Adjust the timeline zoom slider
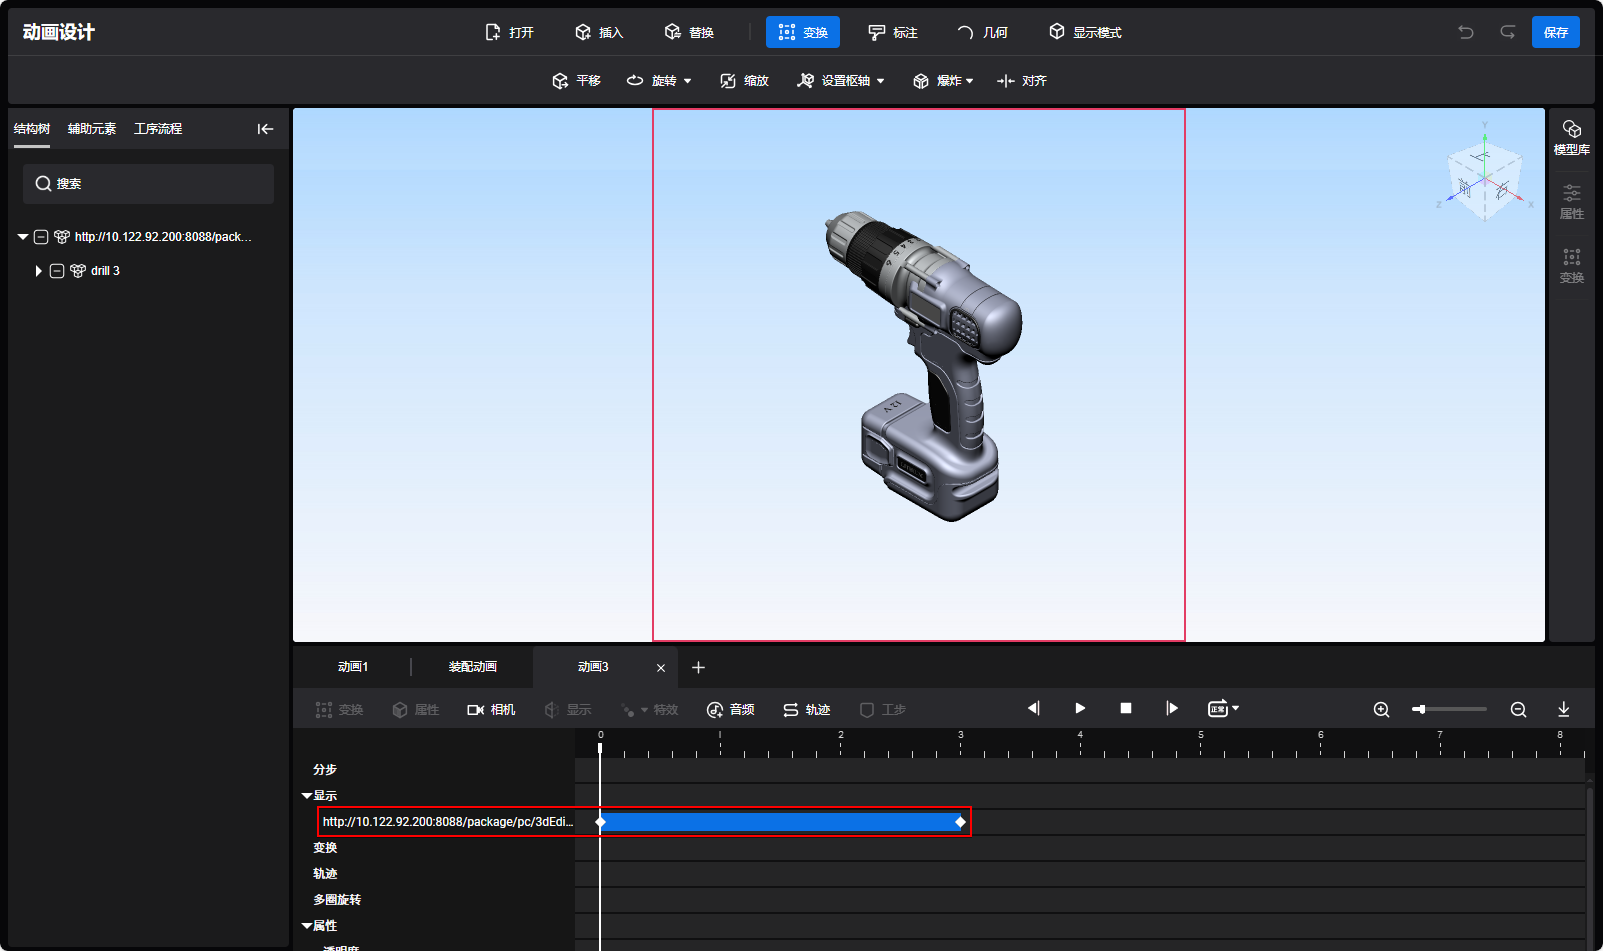The image size is (1603, 951). tap(1419, 709)
